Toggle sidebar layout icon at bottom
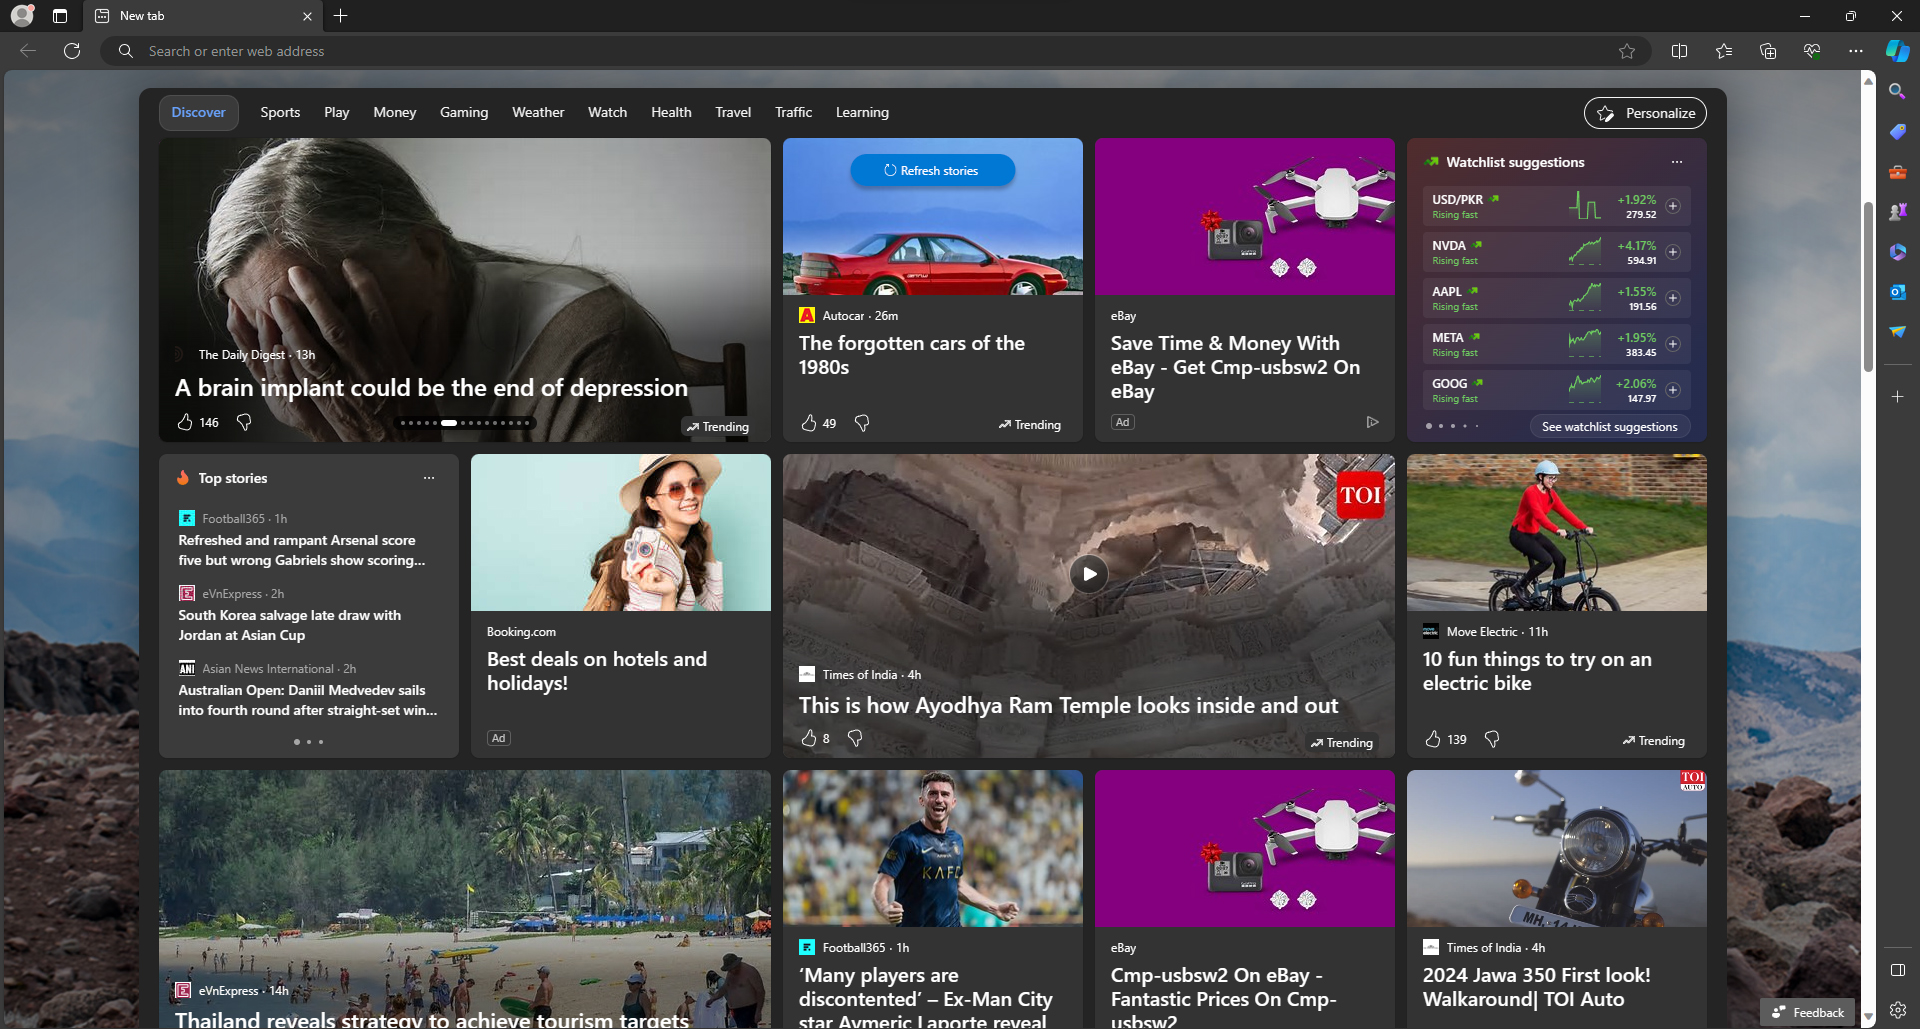 pyautogui.click(x=1897, y=970)
